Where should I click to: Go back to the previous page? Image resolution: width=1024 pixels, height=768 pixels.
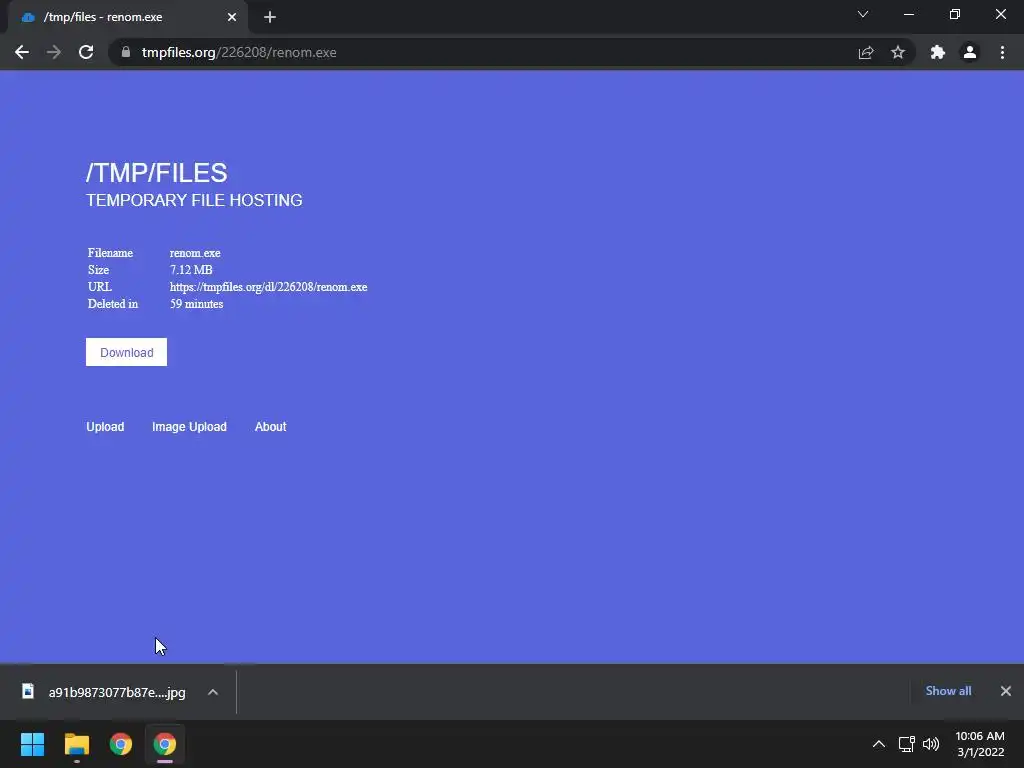22,52
